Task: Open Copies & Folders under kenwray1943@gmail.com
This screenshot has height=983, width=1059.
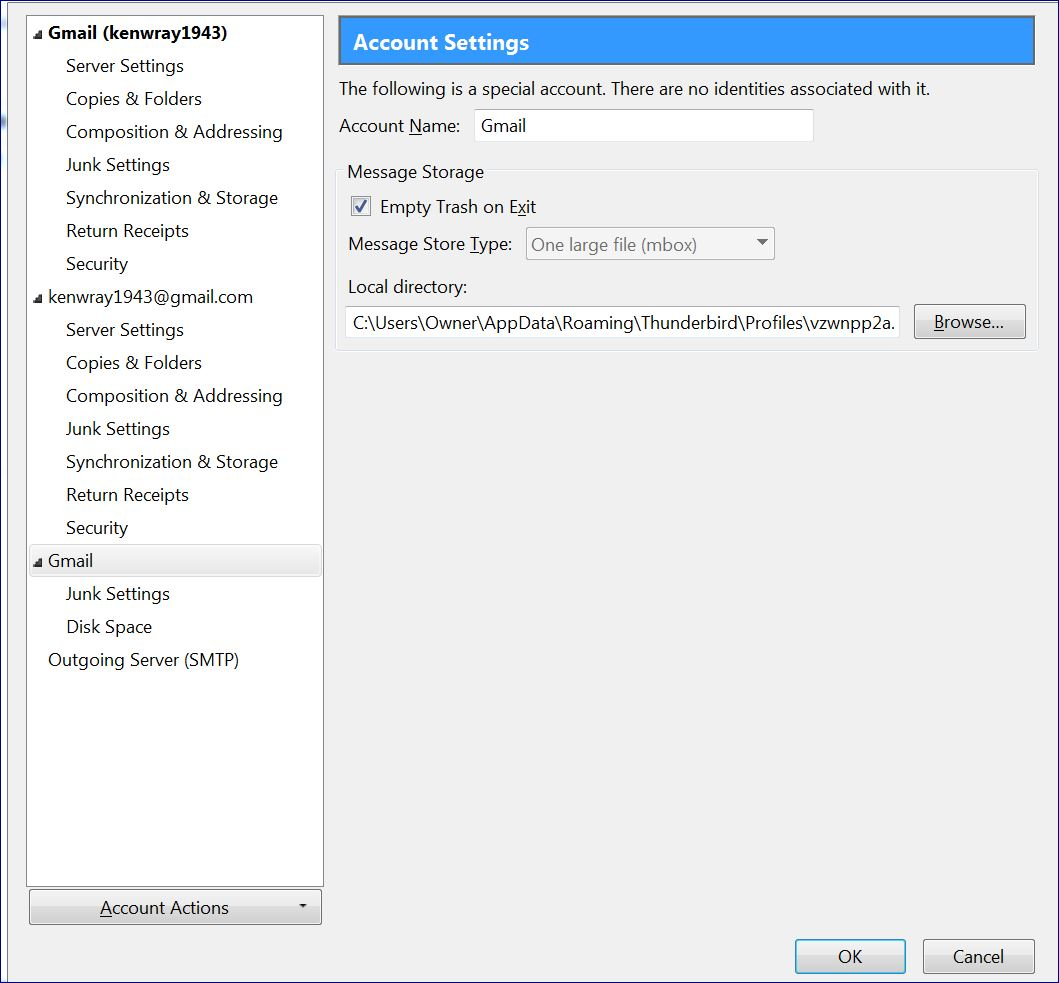Action: 134,363
